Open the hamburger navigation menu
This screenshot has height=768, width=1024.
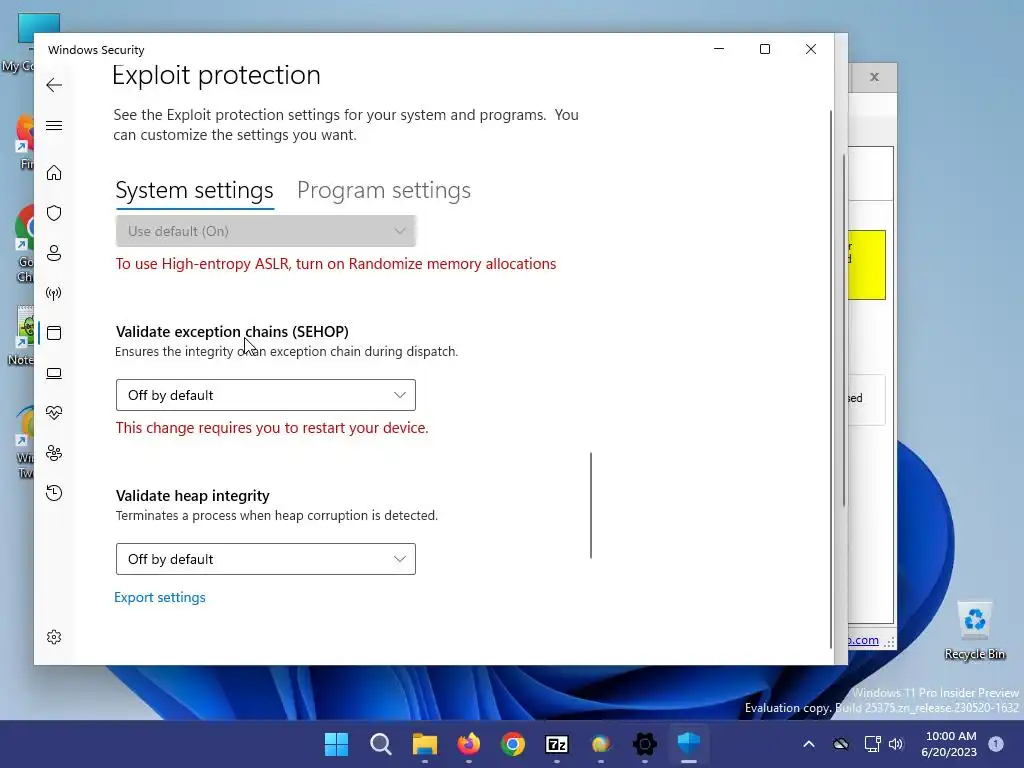(54, 125)
